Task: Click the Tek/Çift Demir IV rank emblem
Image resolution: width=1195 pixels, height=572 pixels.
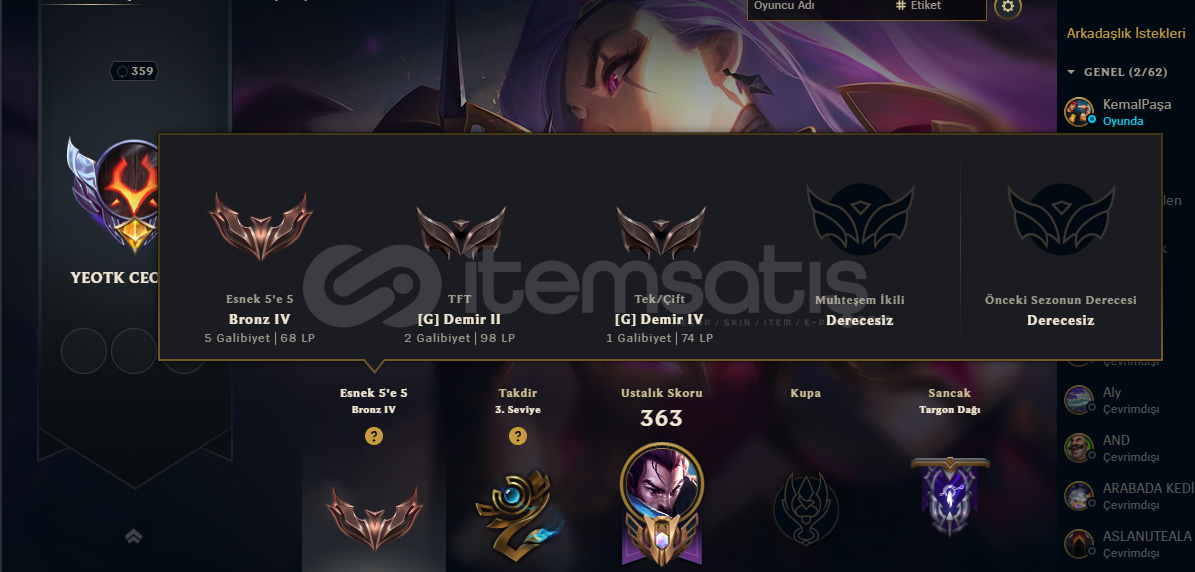Action: (x=661, y=232)
